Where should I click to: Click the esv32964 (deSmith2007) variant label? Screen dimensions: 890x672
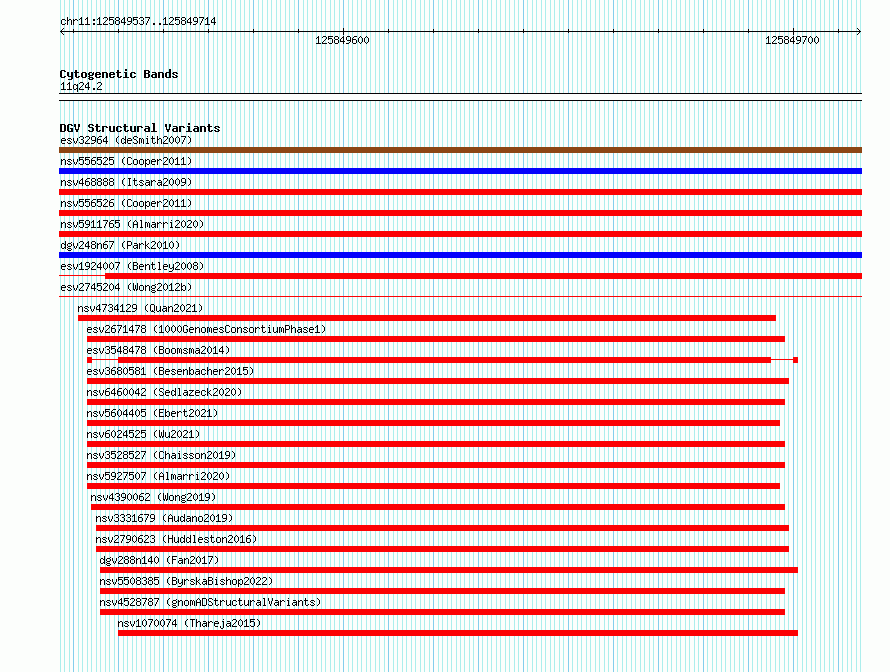(x=126, y=140)
